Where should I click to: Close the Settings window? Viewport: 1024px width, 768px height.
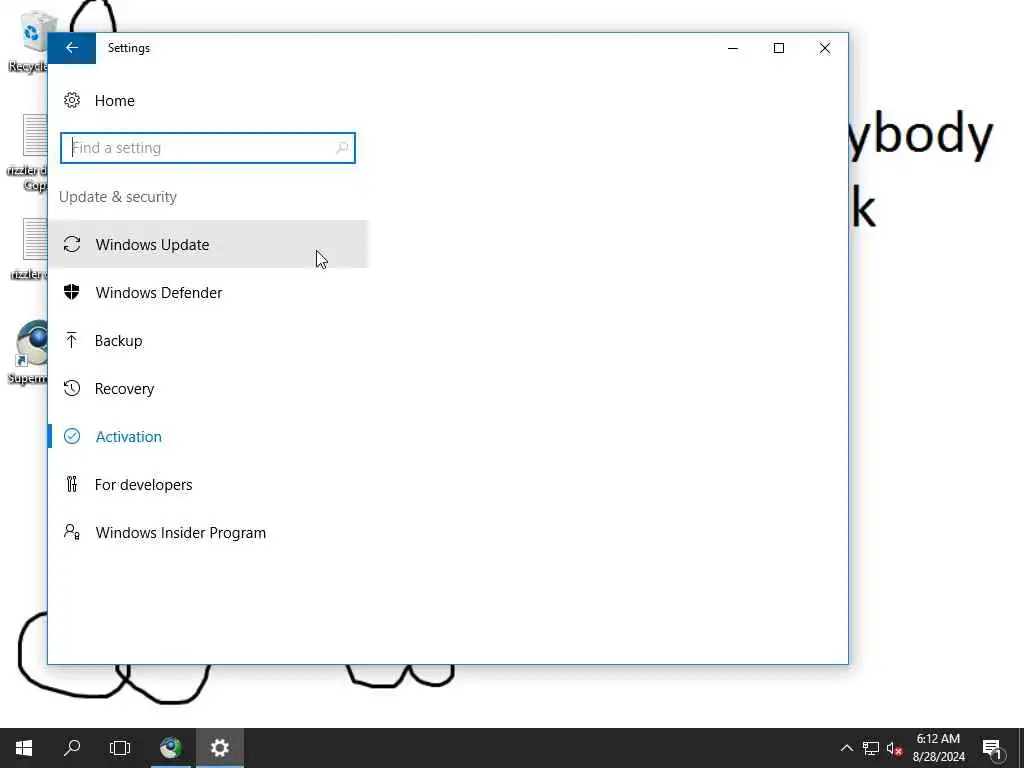825,48
